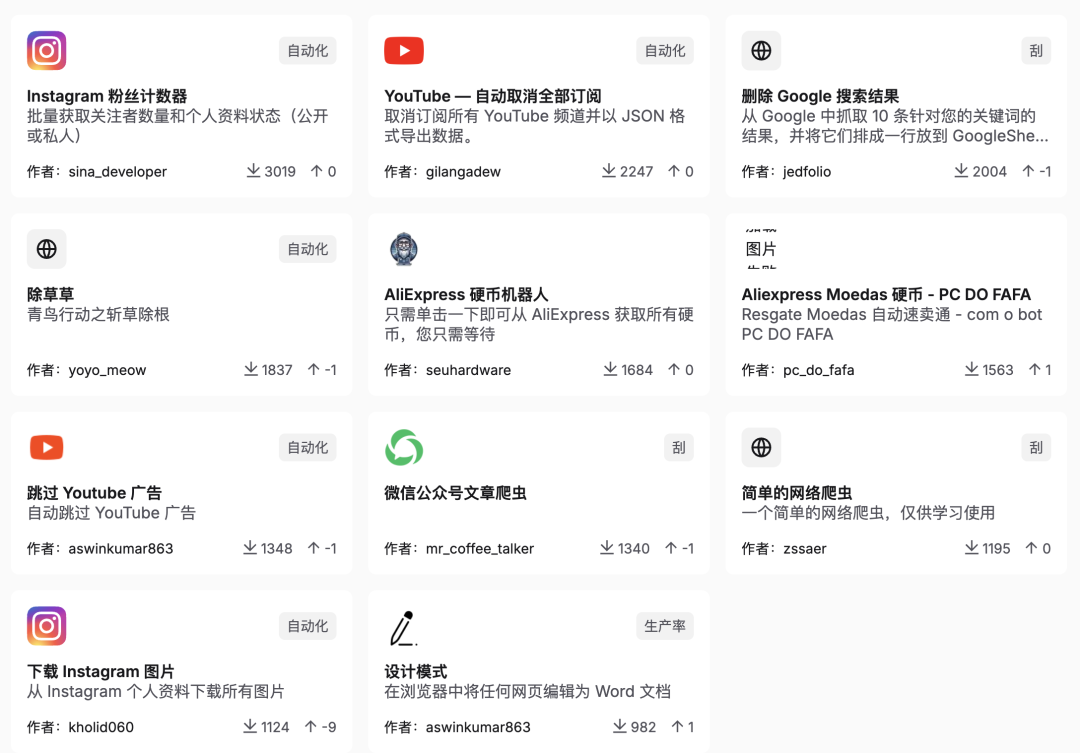Click the globe icon on 除草草 card
The image size is (1080, 753).
tap(46, 249)
